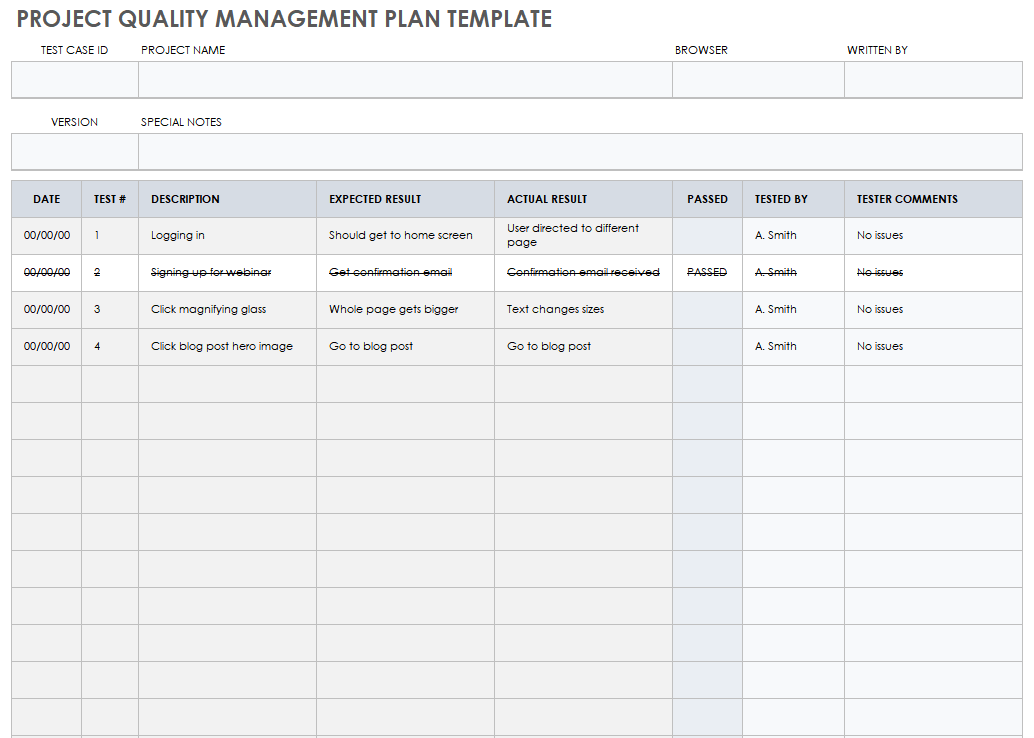Click the Version input field
1034x738 pixels.
coord(75,152)
